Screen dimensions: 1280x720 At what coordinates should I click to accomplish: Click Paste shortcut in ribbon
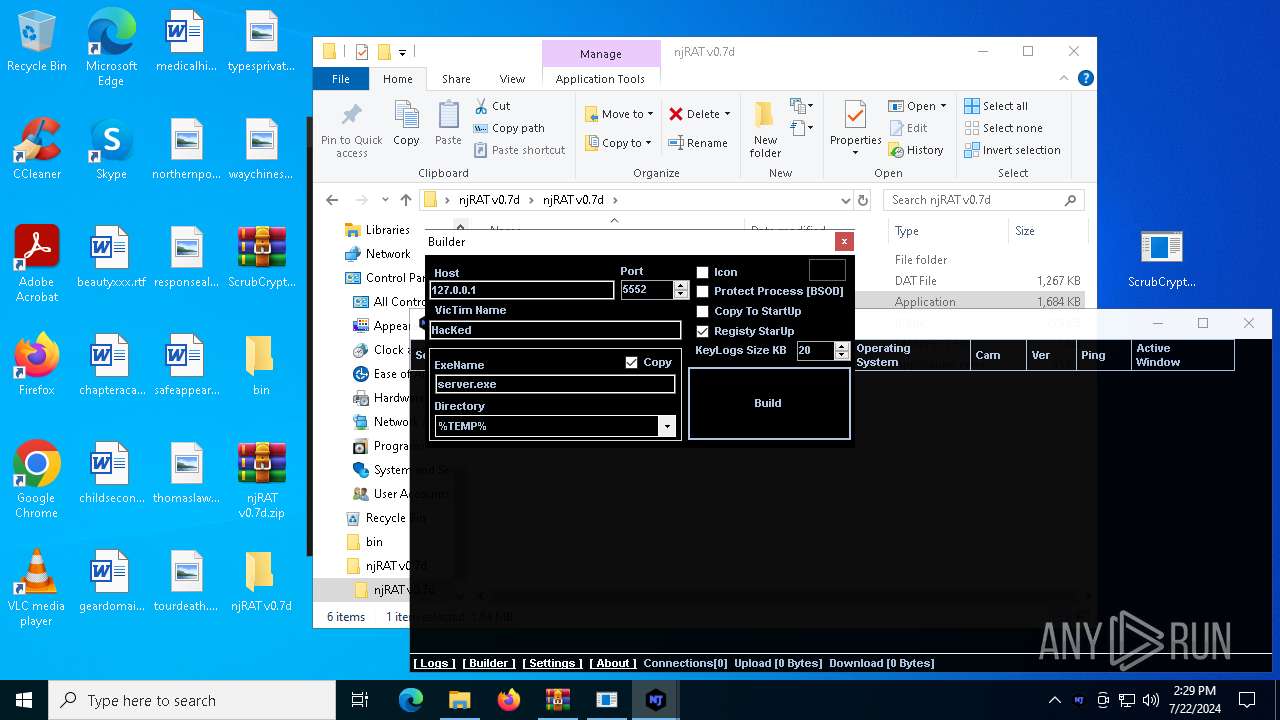coord(519,150)
